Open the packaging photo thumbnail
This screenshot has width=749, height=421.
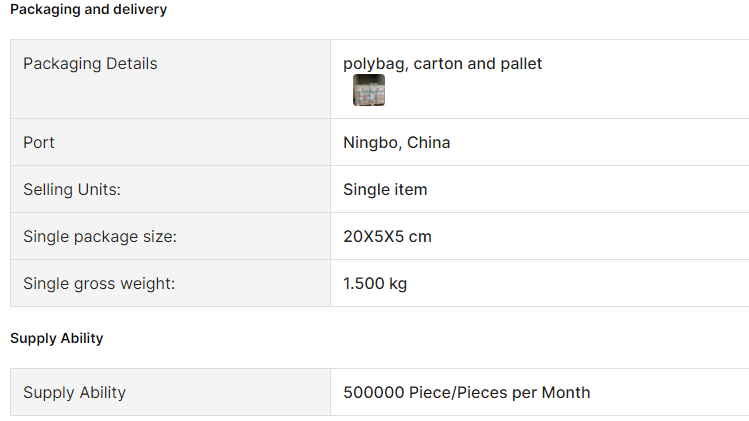click(x=369, y=90)
